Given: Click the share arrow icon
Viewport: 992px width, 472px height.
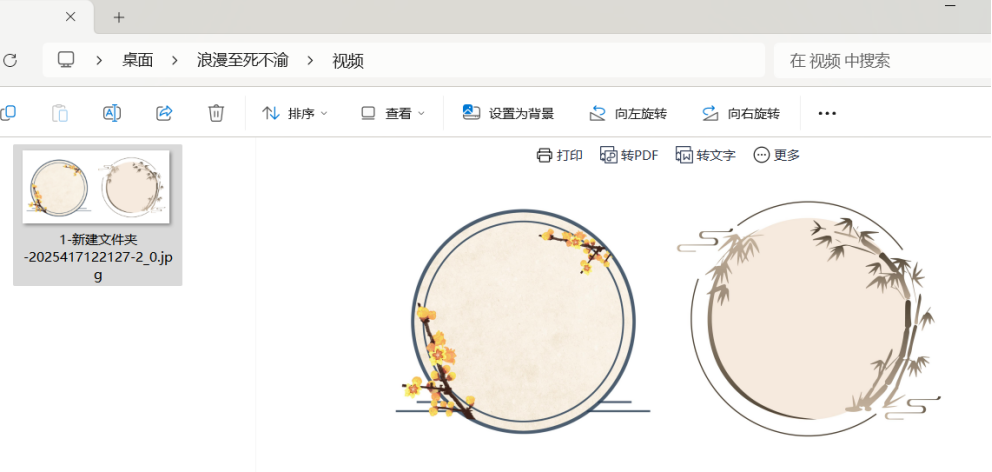Looking at the screenshot, I should point(164,113).
